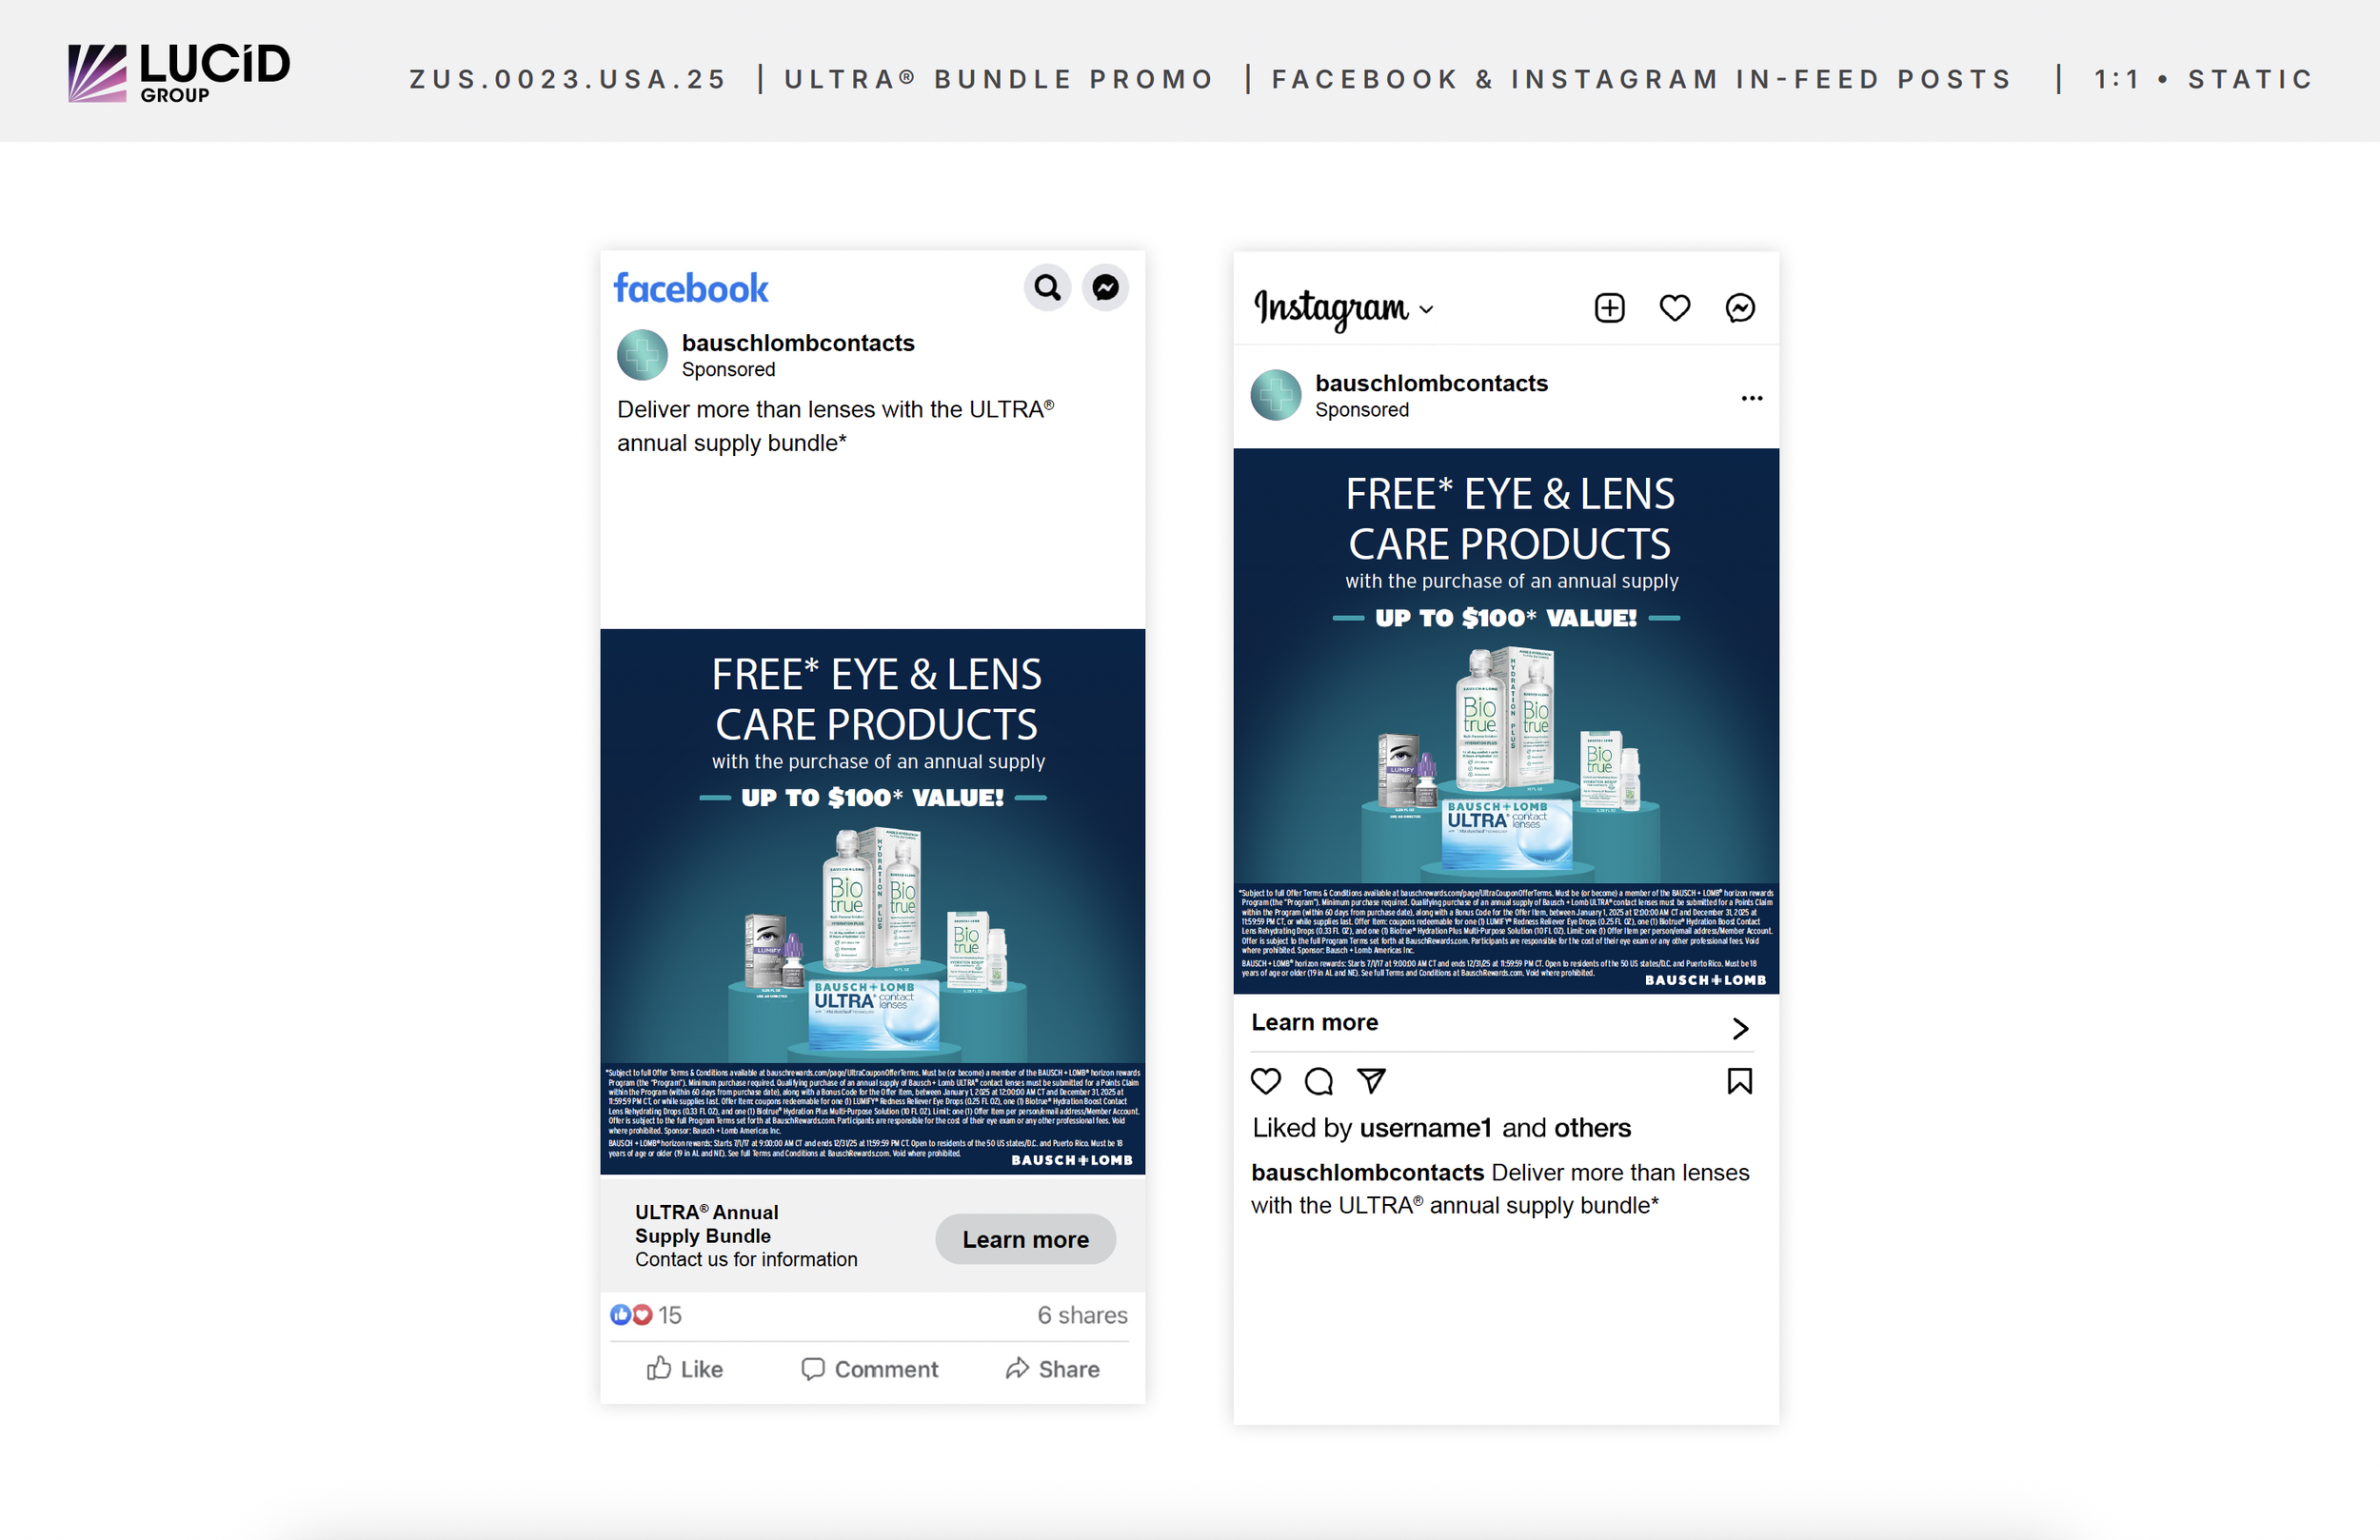Open Instagram post three-dot options menu
The width and height of the screenshot is (2380, 1540).
[x=1751, y=398]
